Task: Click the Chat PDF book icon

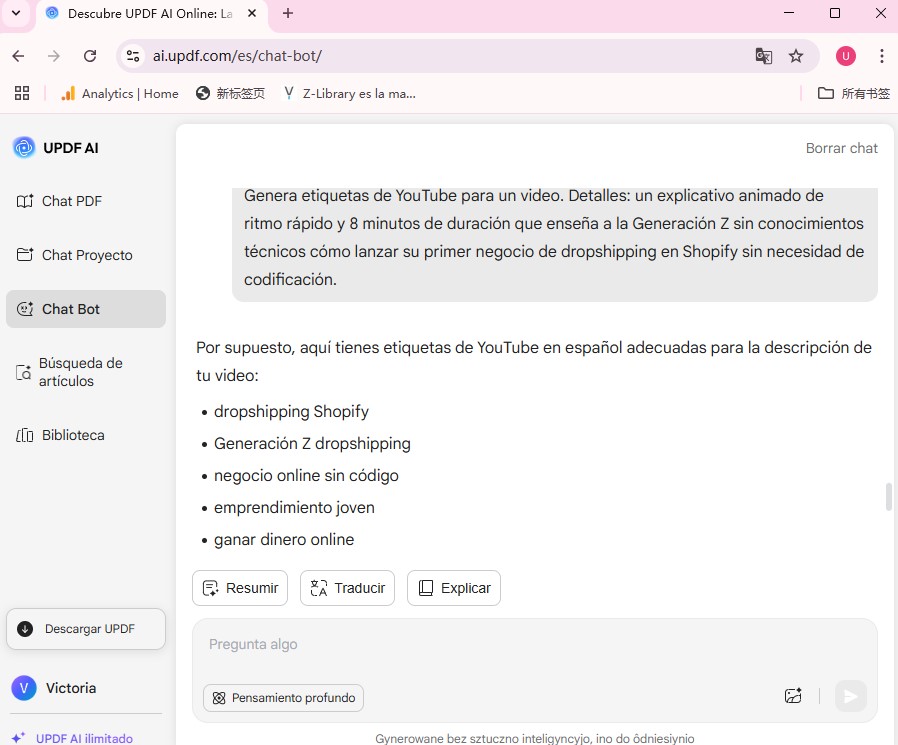Action: (x=25, y=201)
